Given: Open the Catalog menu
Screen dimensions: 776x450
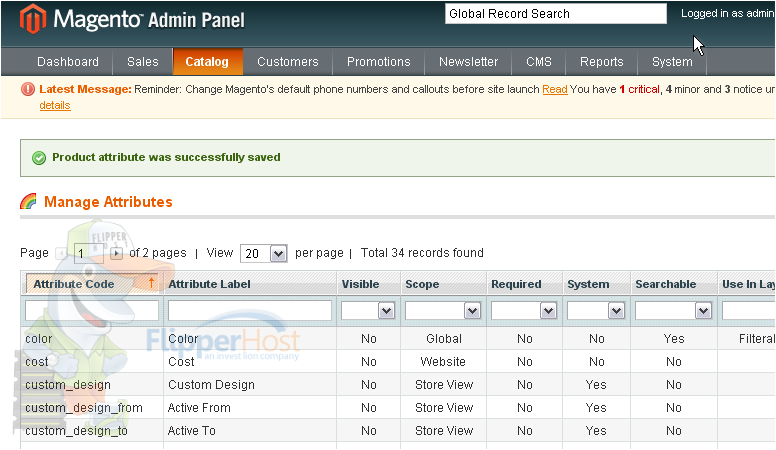Looking at the screenshot, I should [x=207, y=62].
